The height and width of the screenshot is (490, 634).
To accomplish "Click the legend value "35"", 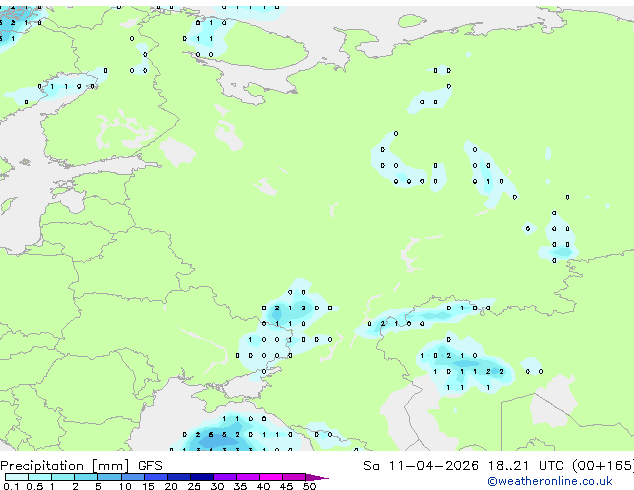I will [x=240, y=486].
